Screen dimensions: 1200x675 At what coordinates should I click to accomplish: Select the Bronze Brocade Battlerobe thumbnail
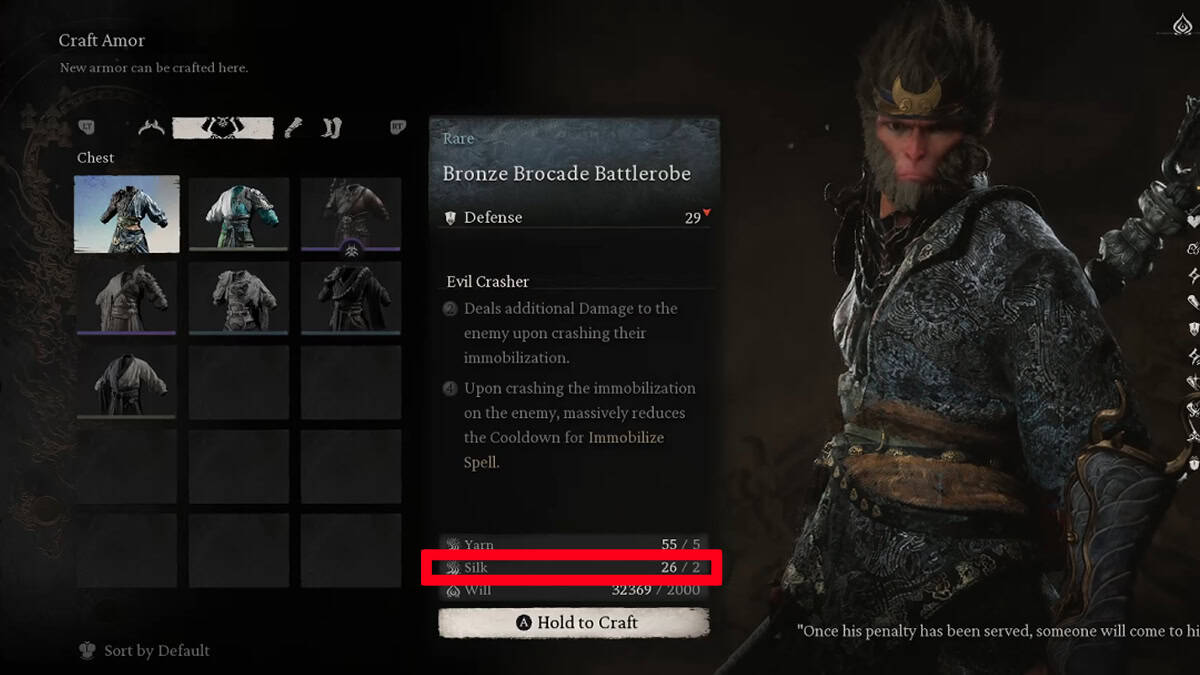click(127, 214)
